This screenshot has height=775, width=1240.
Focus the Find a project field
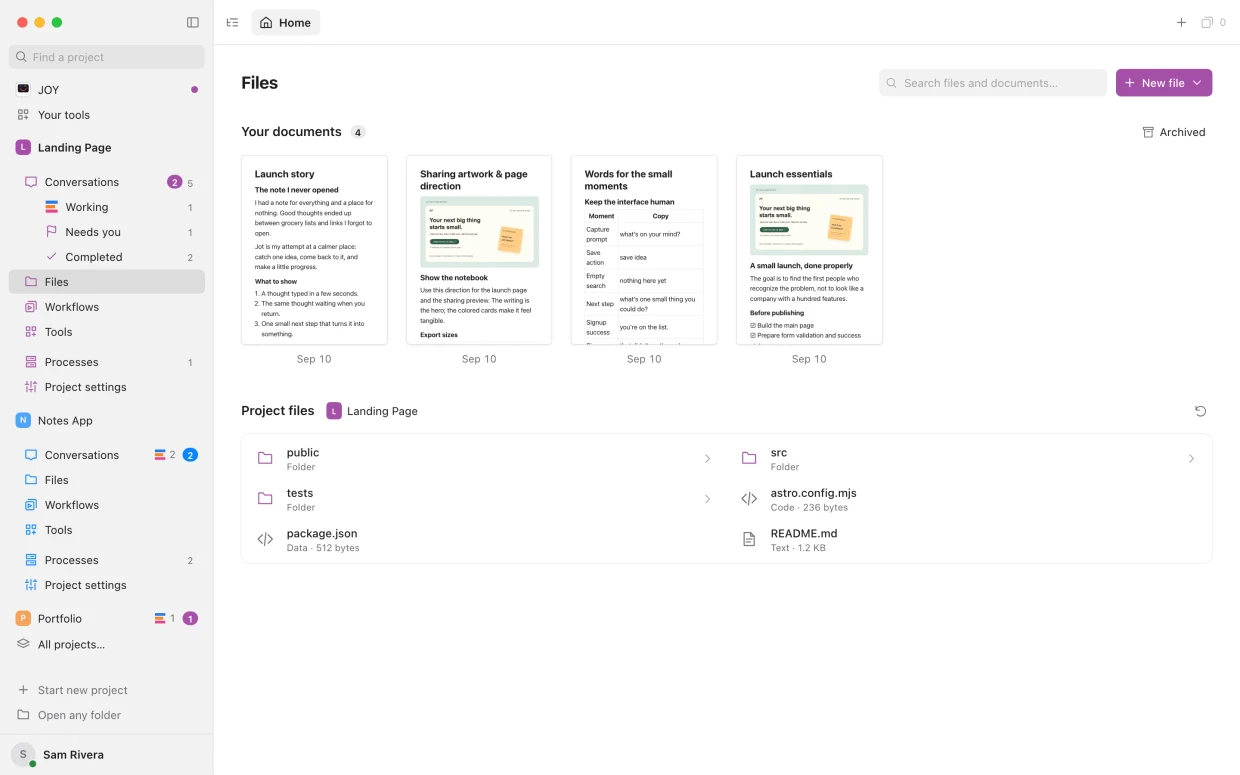pyautogui.click(x=107, y=57)
